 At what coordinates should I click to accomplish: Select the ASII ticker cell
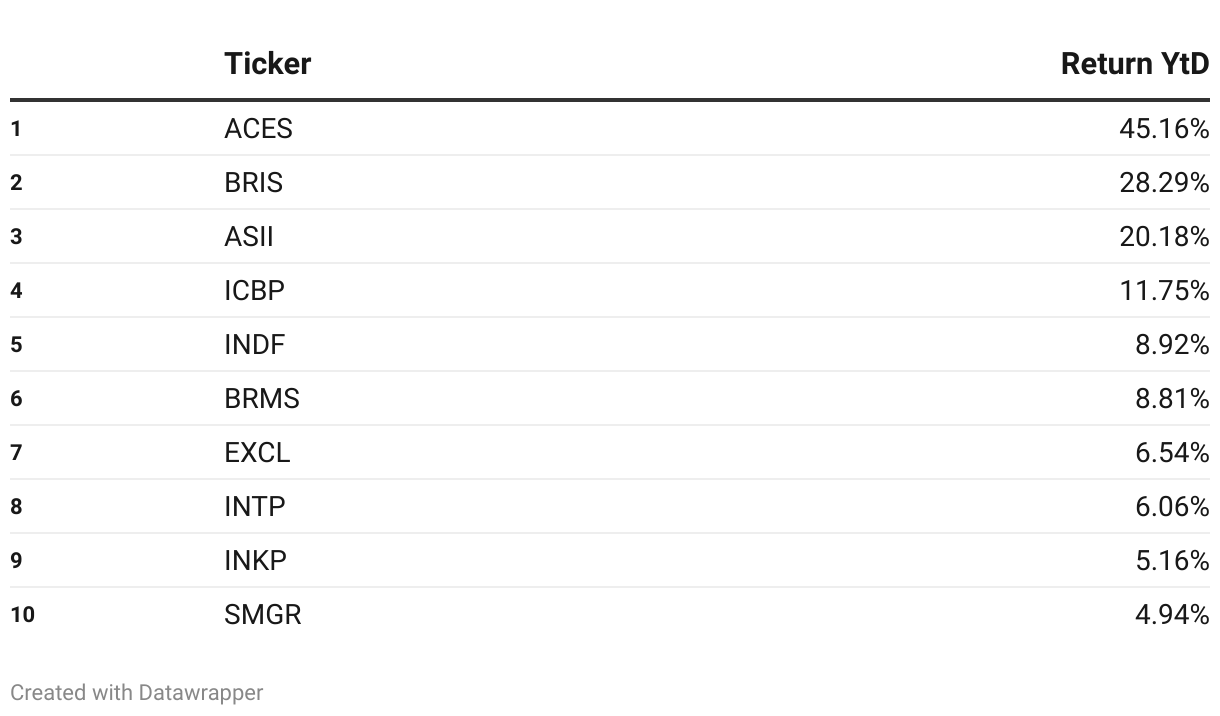point(249,237)
